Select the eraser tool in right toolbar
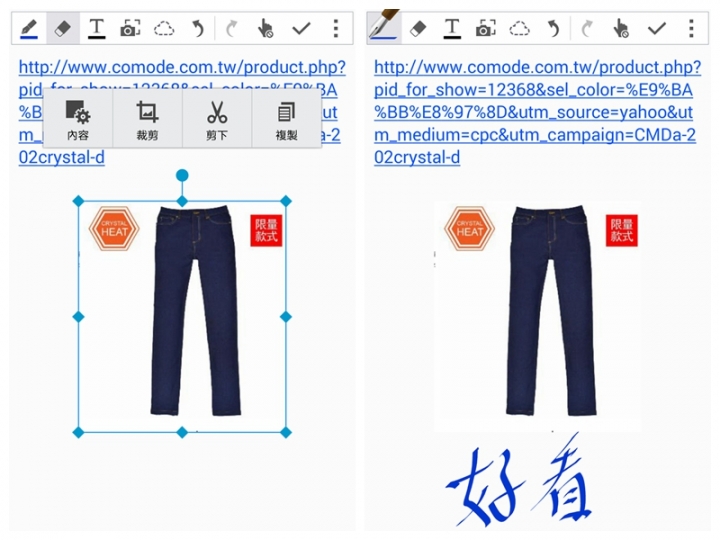720x540 pixels. (418, 28)
